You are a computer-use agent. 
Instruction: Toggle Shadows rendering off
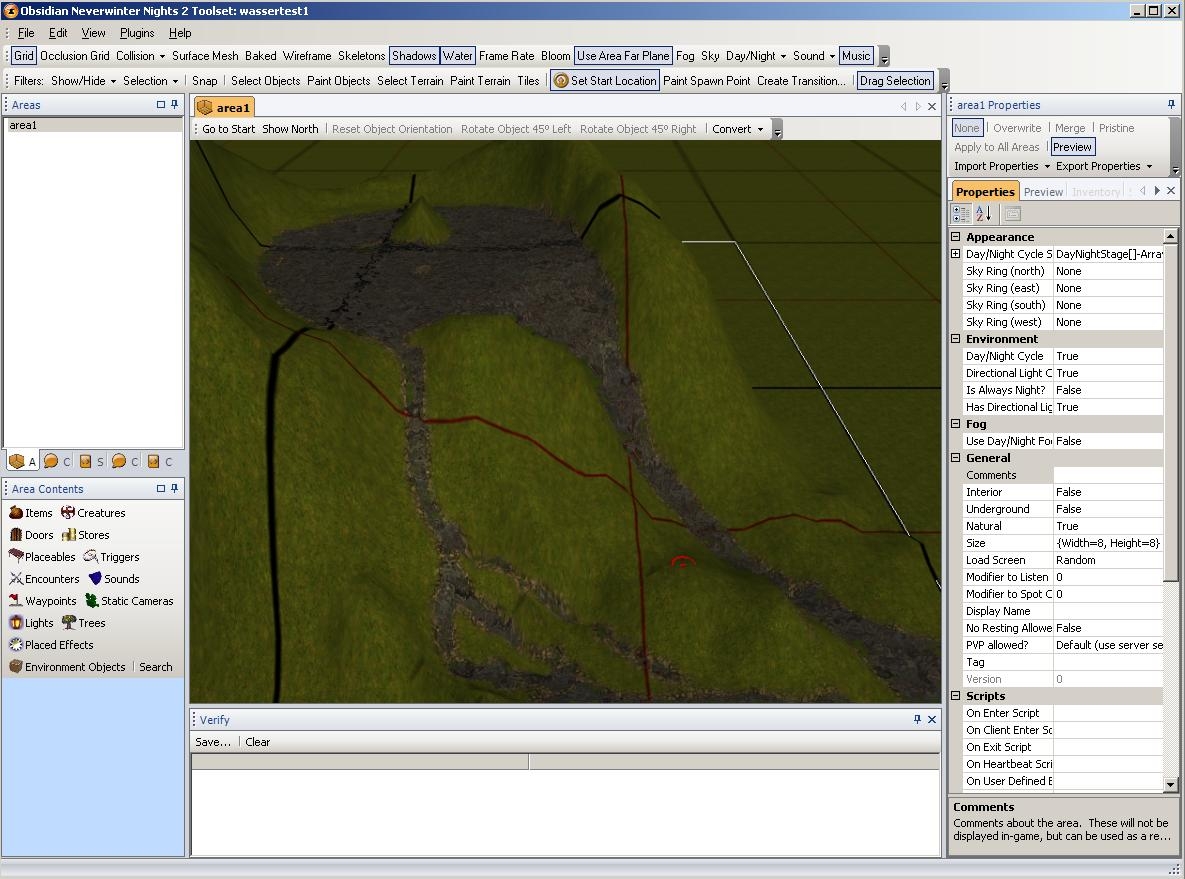click(414, 56)
